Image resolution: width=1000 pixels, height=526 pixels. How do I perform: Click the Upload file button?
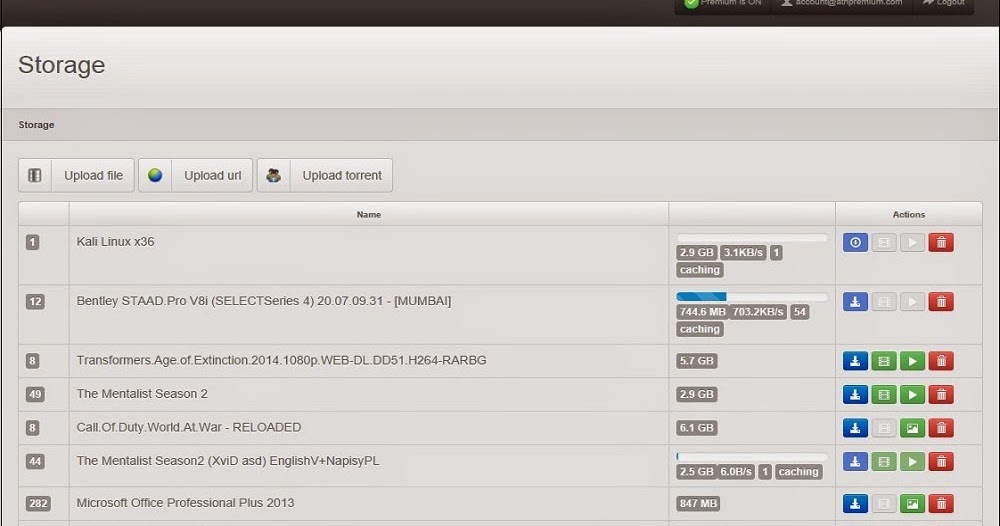click(x=77, y=175)
